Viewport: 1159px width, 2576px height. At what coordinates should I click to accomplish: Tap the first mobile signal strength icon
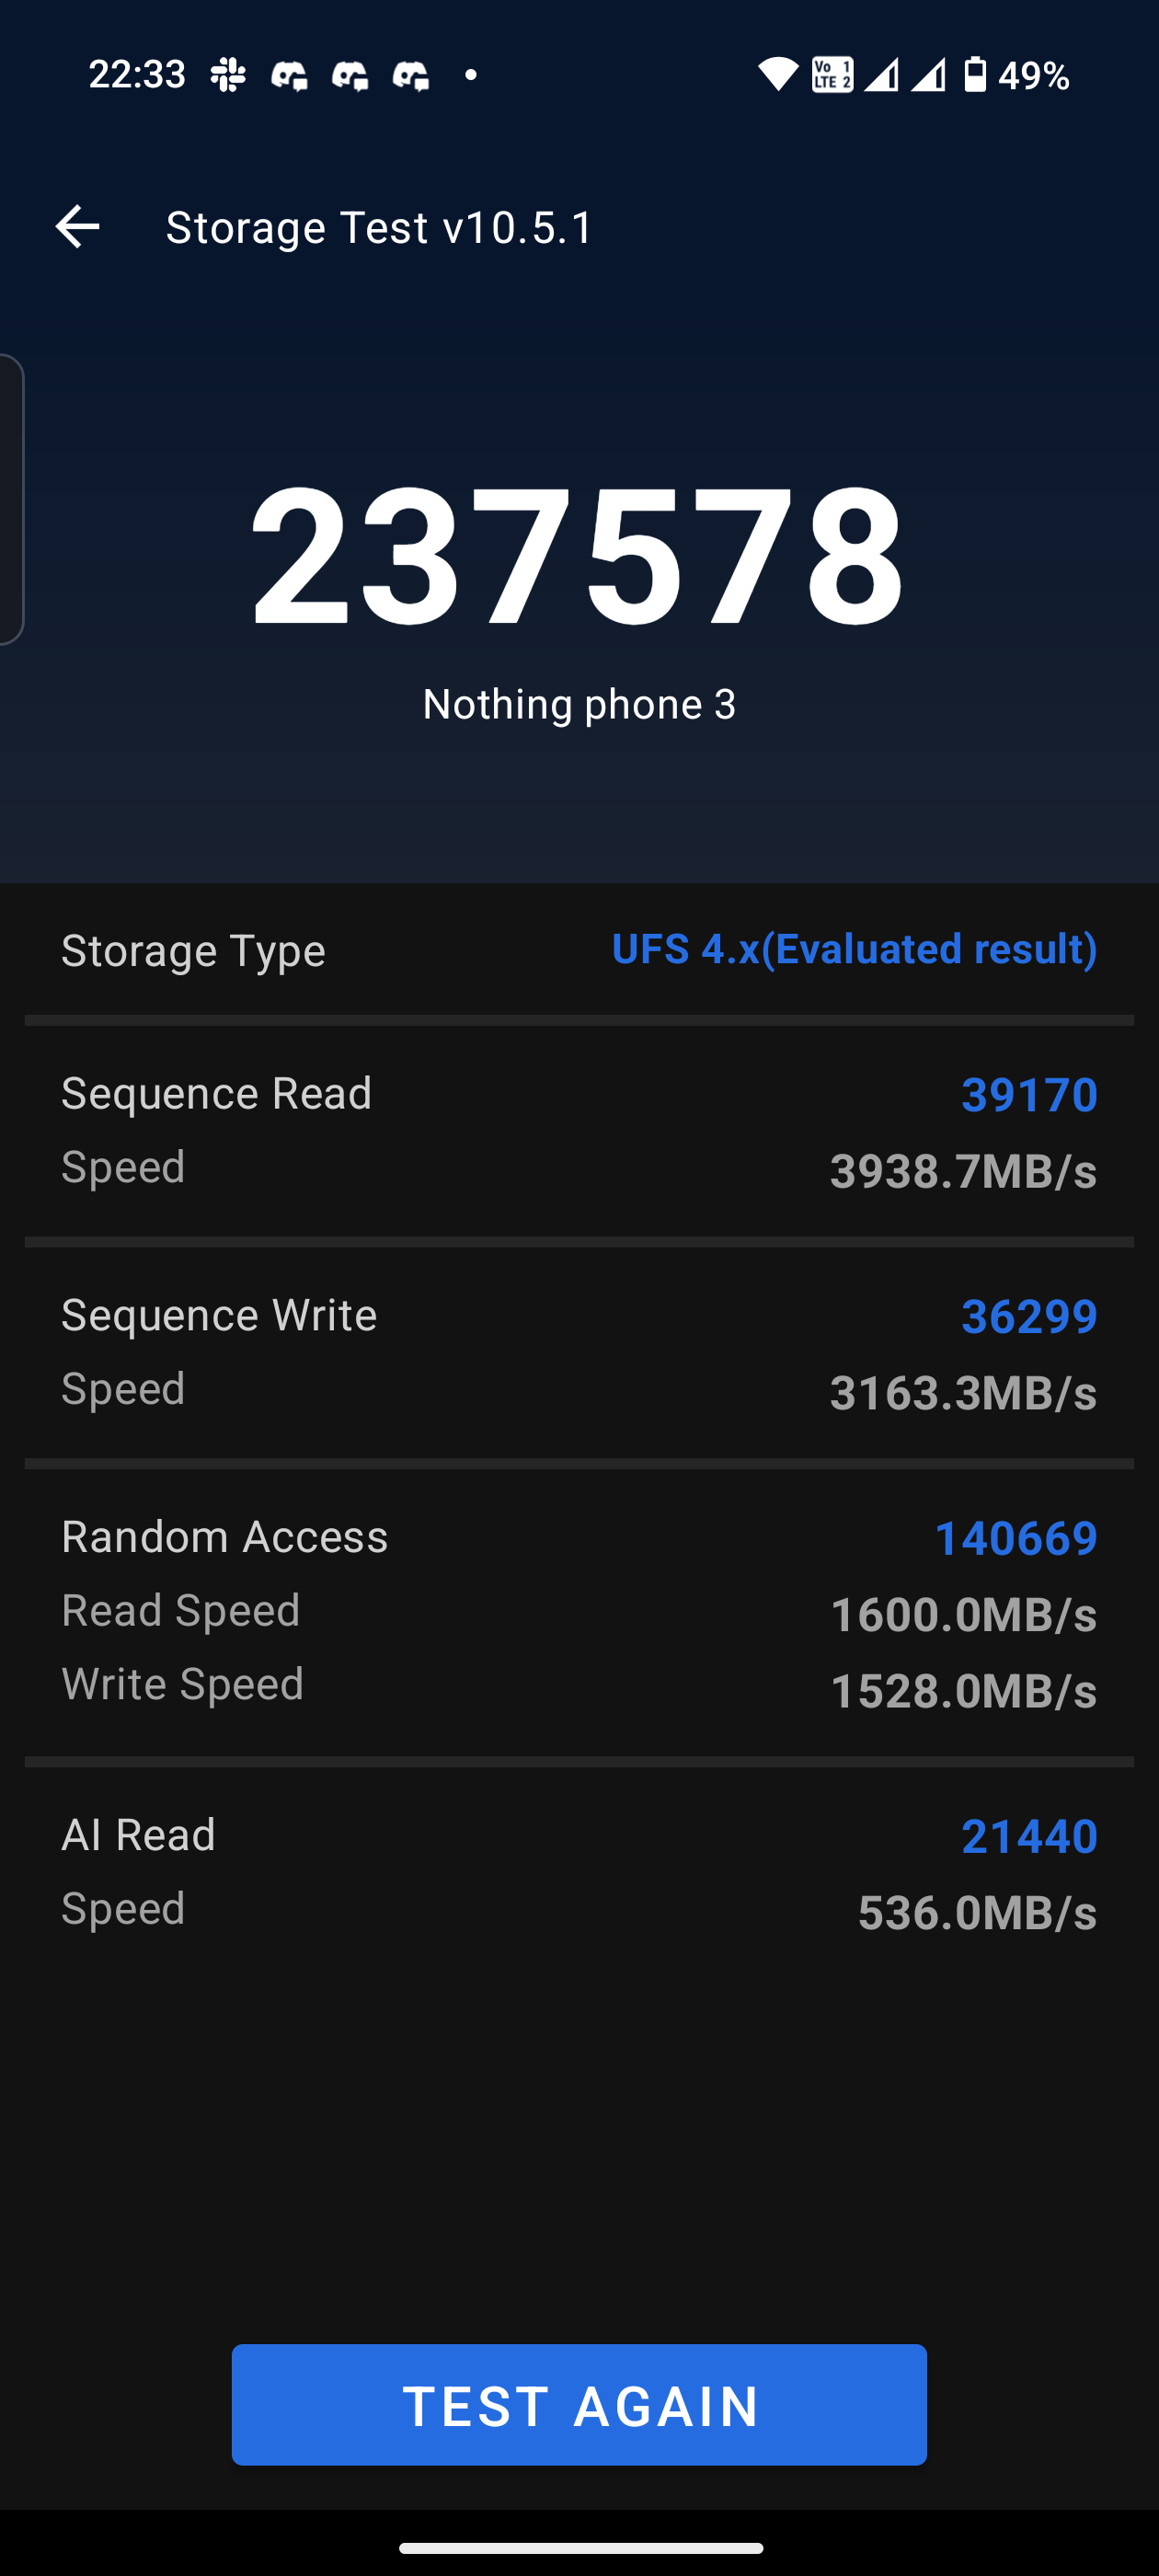(881, 75)
